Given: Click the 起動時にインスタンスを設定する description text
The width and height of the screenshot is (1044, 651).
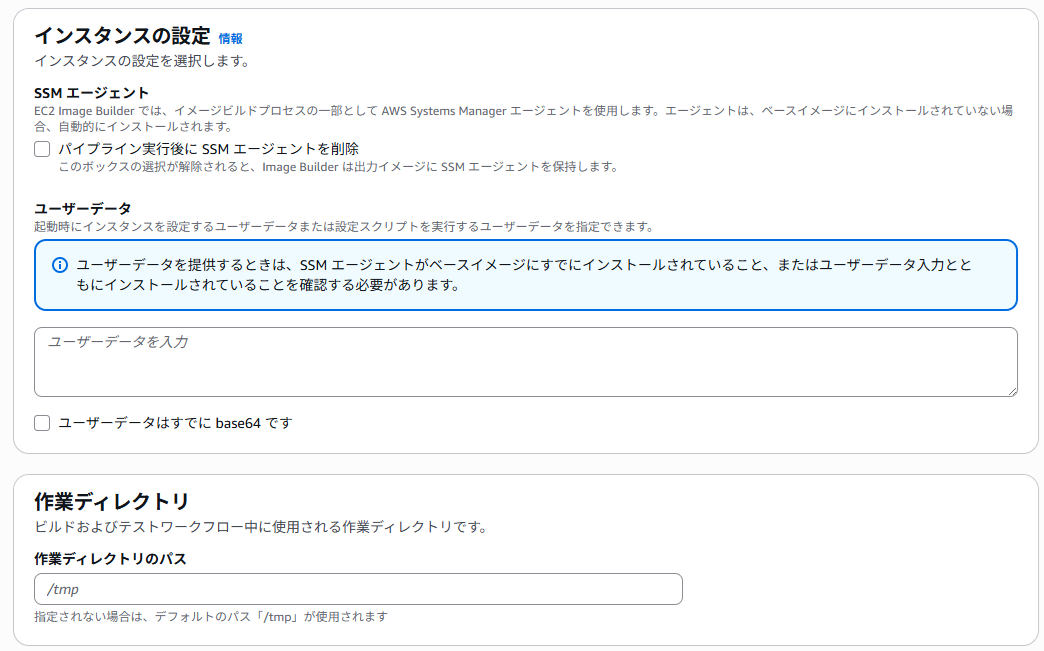Looking at the screenshot, I should coord(345,227).
